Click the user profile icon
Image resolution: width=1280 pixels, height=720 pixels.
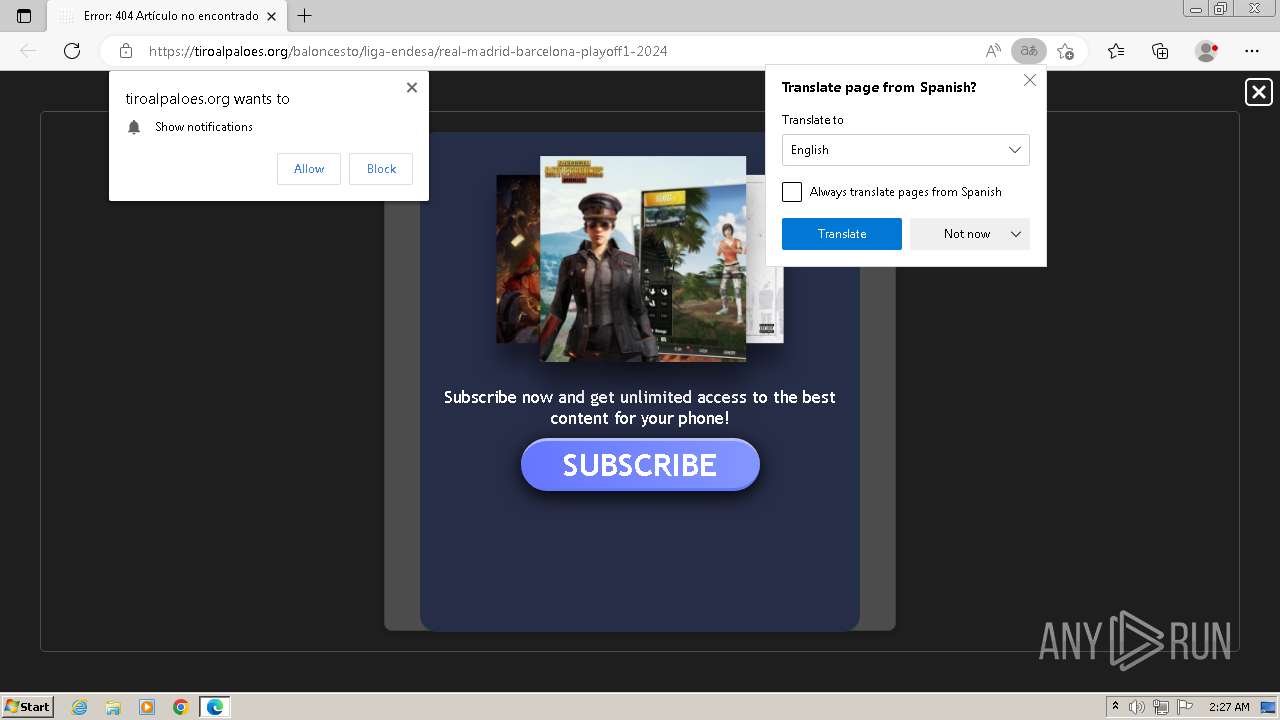1207,51
